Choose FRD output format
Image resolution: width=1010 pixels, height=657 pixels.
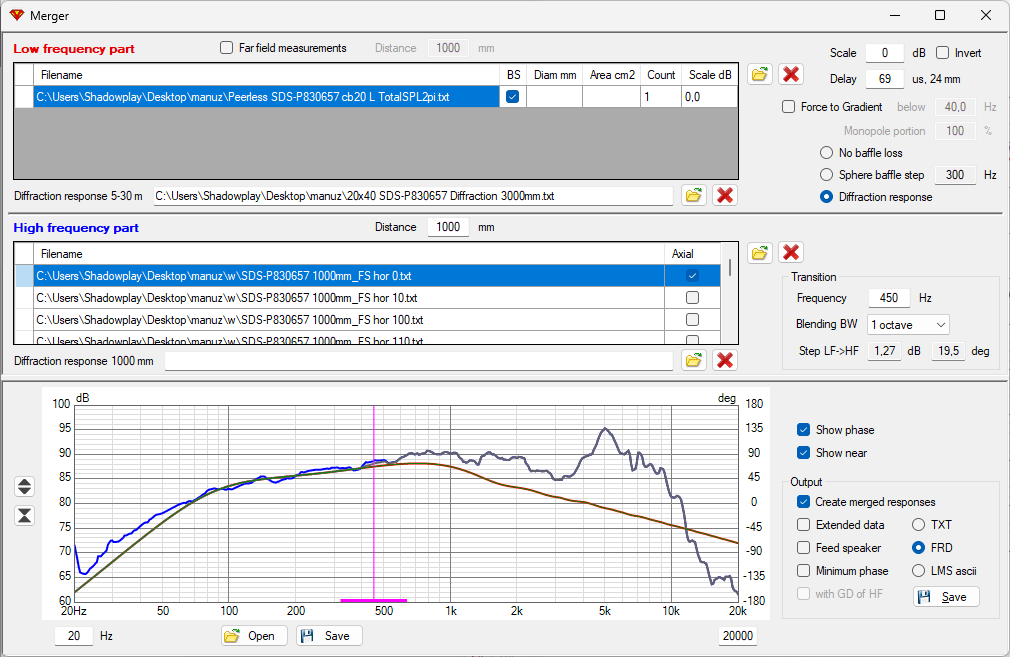919,548
